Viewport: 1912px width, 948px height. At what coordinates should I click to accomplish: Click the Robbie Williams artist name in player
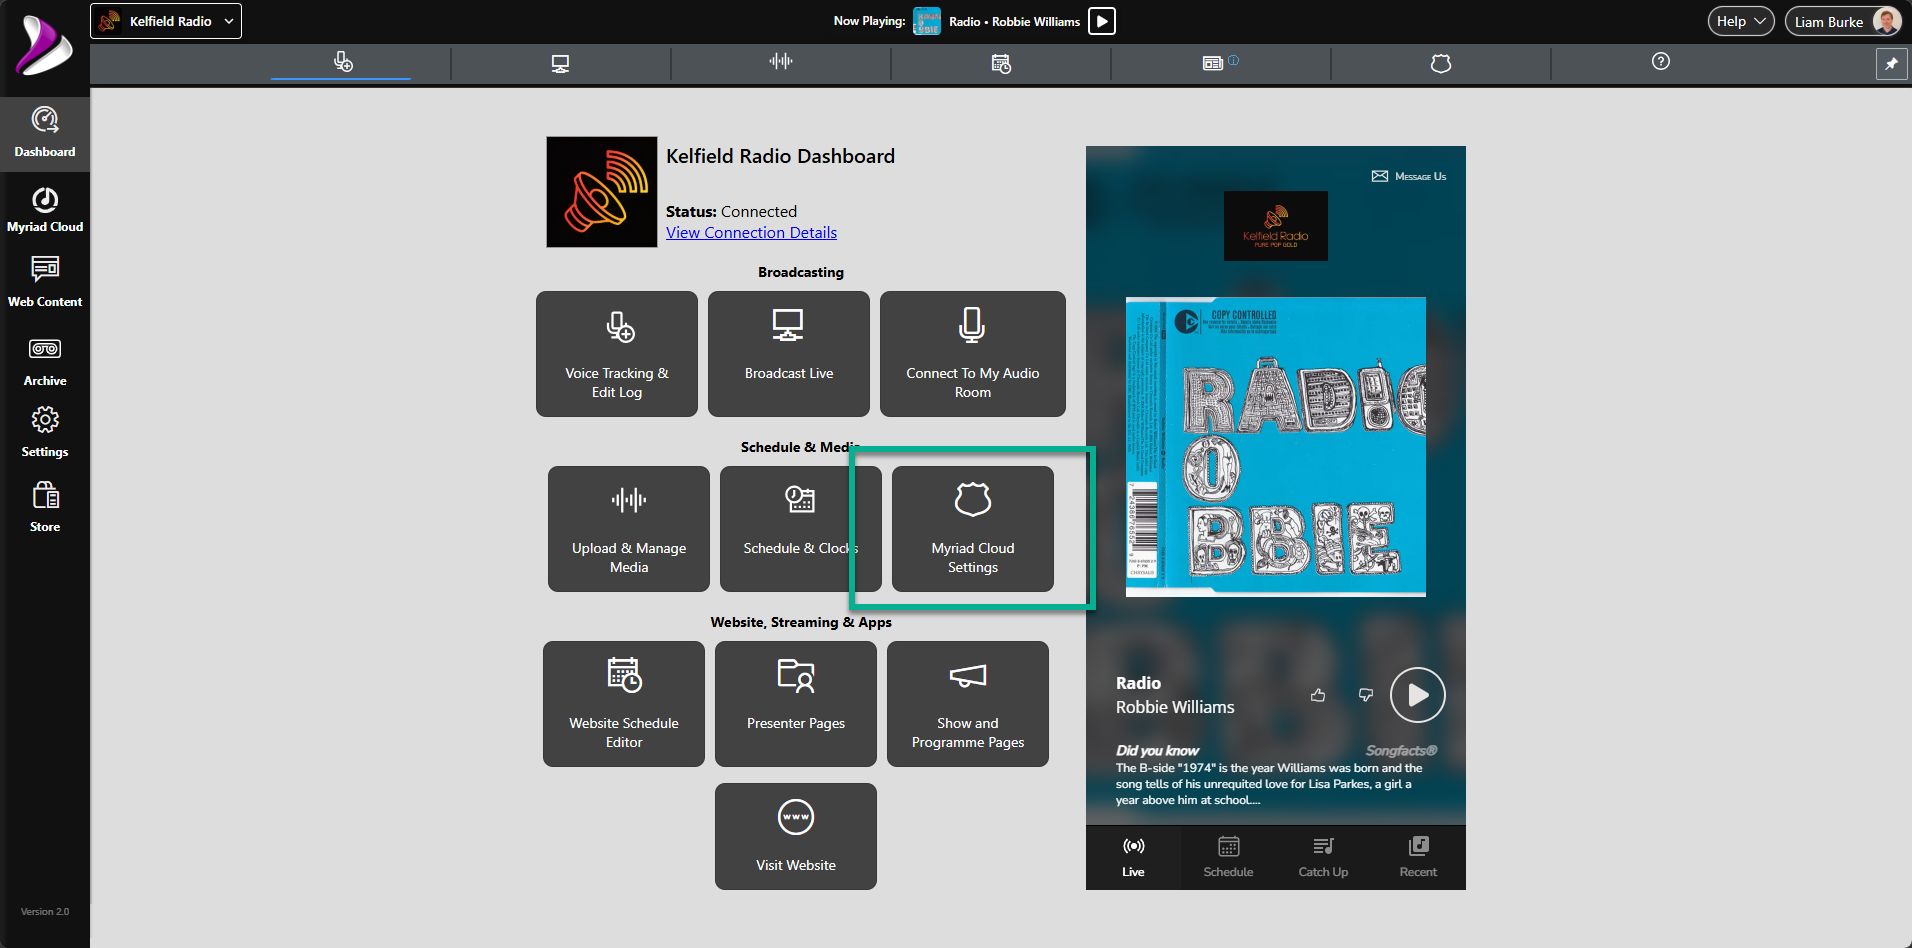pyautogui.click(x=1175, y=707)
